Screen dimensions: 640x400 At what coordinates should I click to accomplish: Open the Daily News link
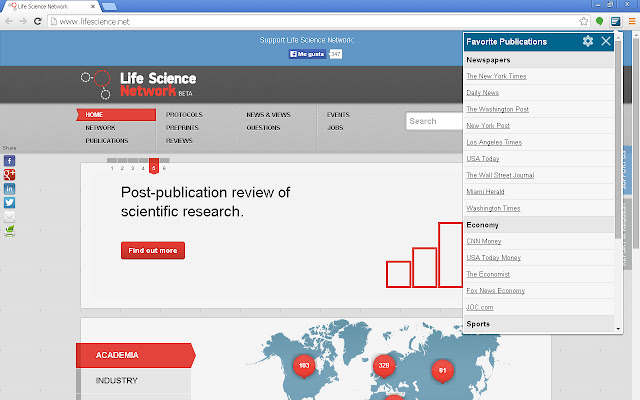(482, 93)
